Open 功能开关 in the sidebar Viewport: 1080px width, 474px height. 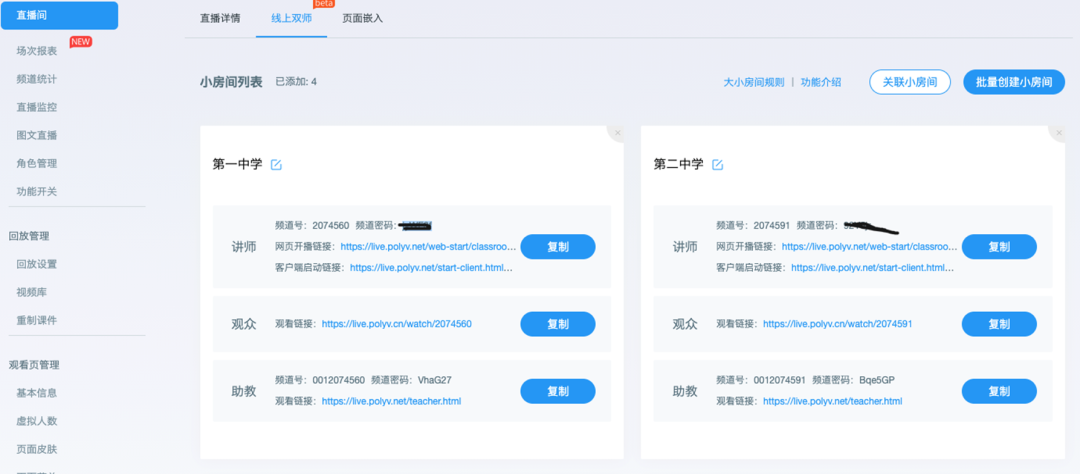pos(37,191)
